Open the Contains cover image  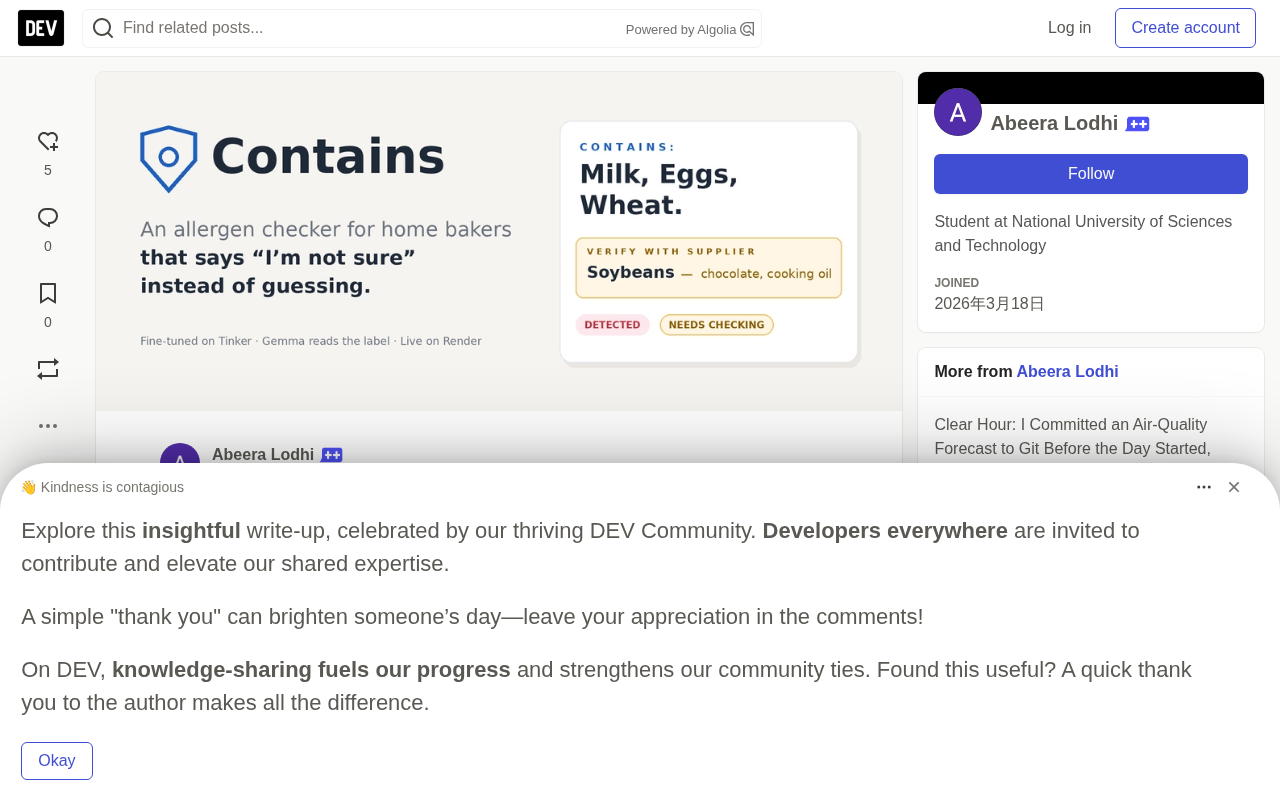pos(499,241)
